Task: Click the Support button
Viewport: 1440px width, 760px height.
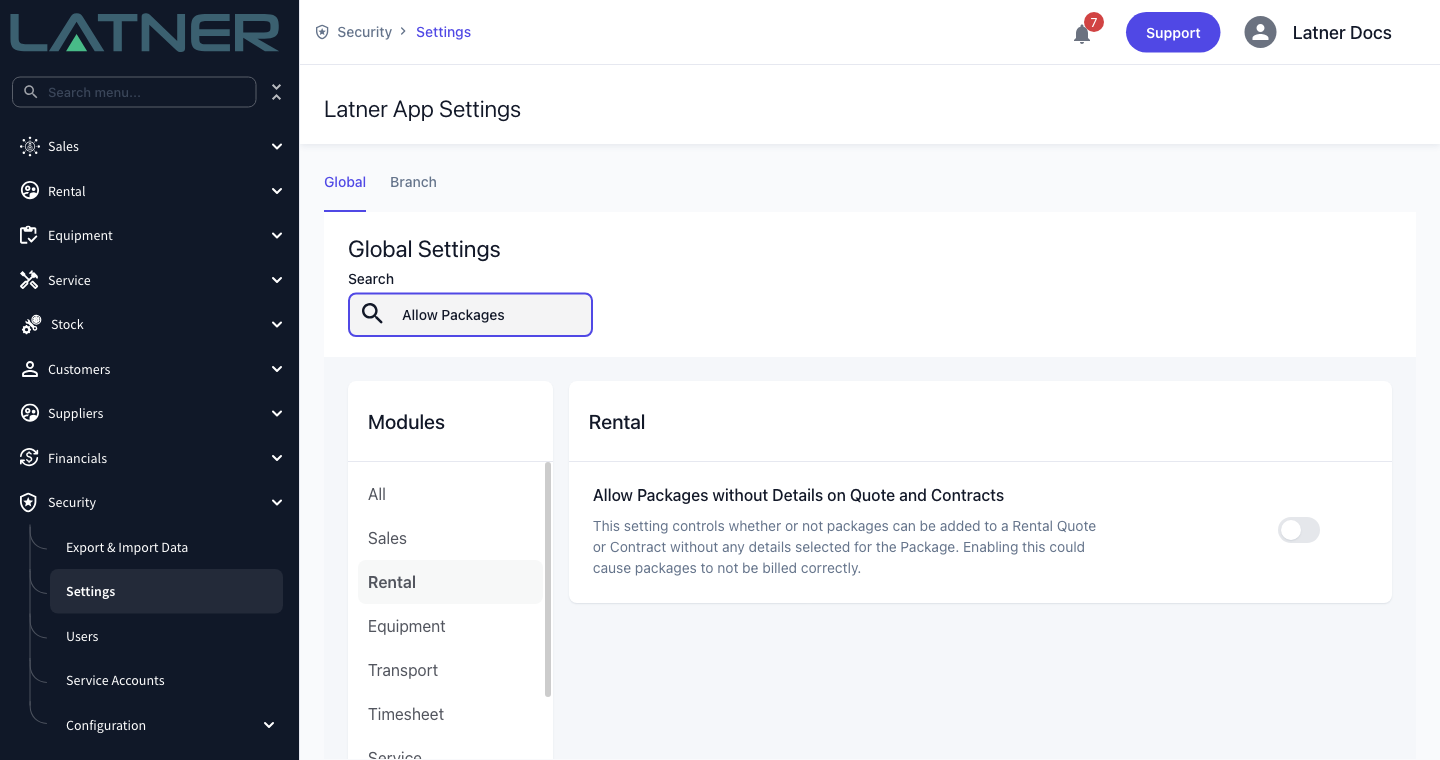Action: coord(1173,32)
